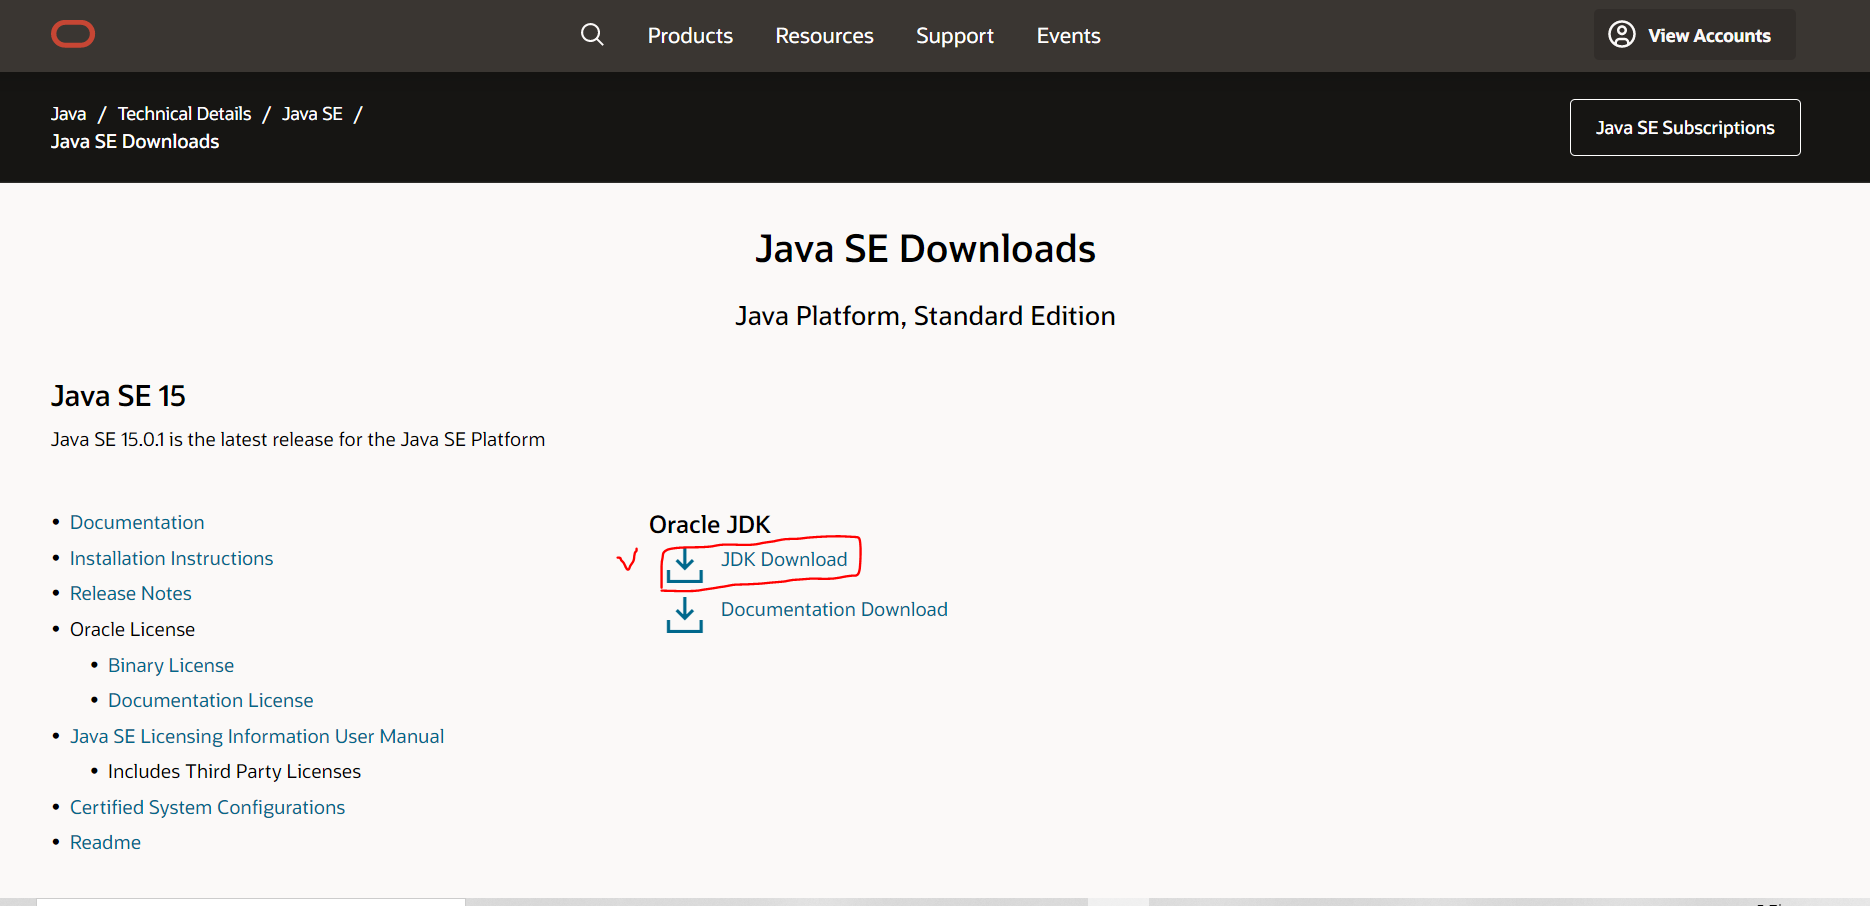Screen dimensions: 1870x906
Task: Click the Java SE Downloads page title
Action: 925,249
